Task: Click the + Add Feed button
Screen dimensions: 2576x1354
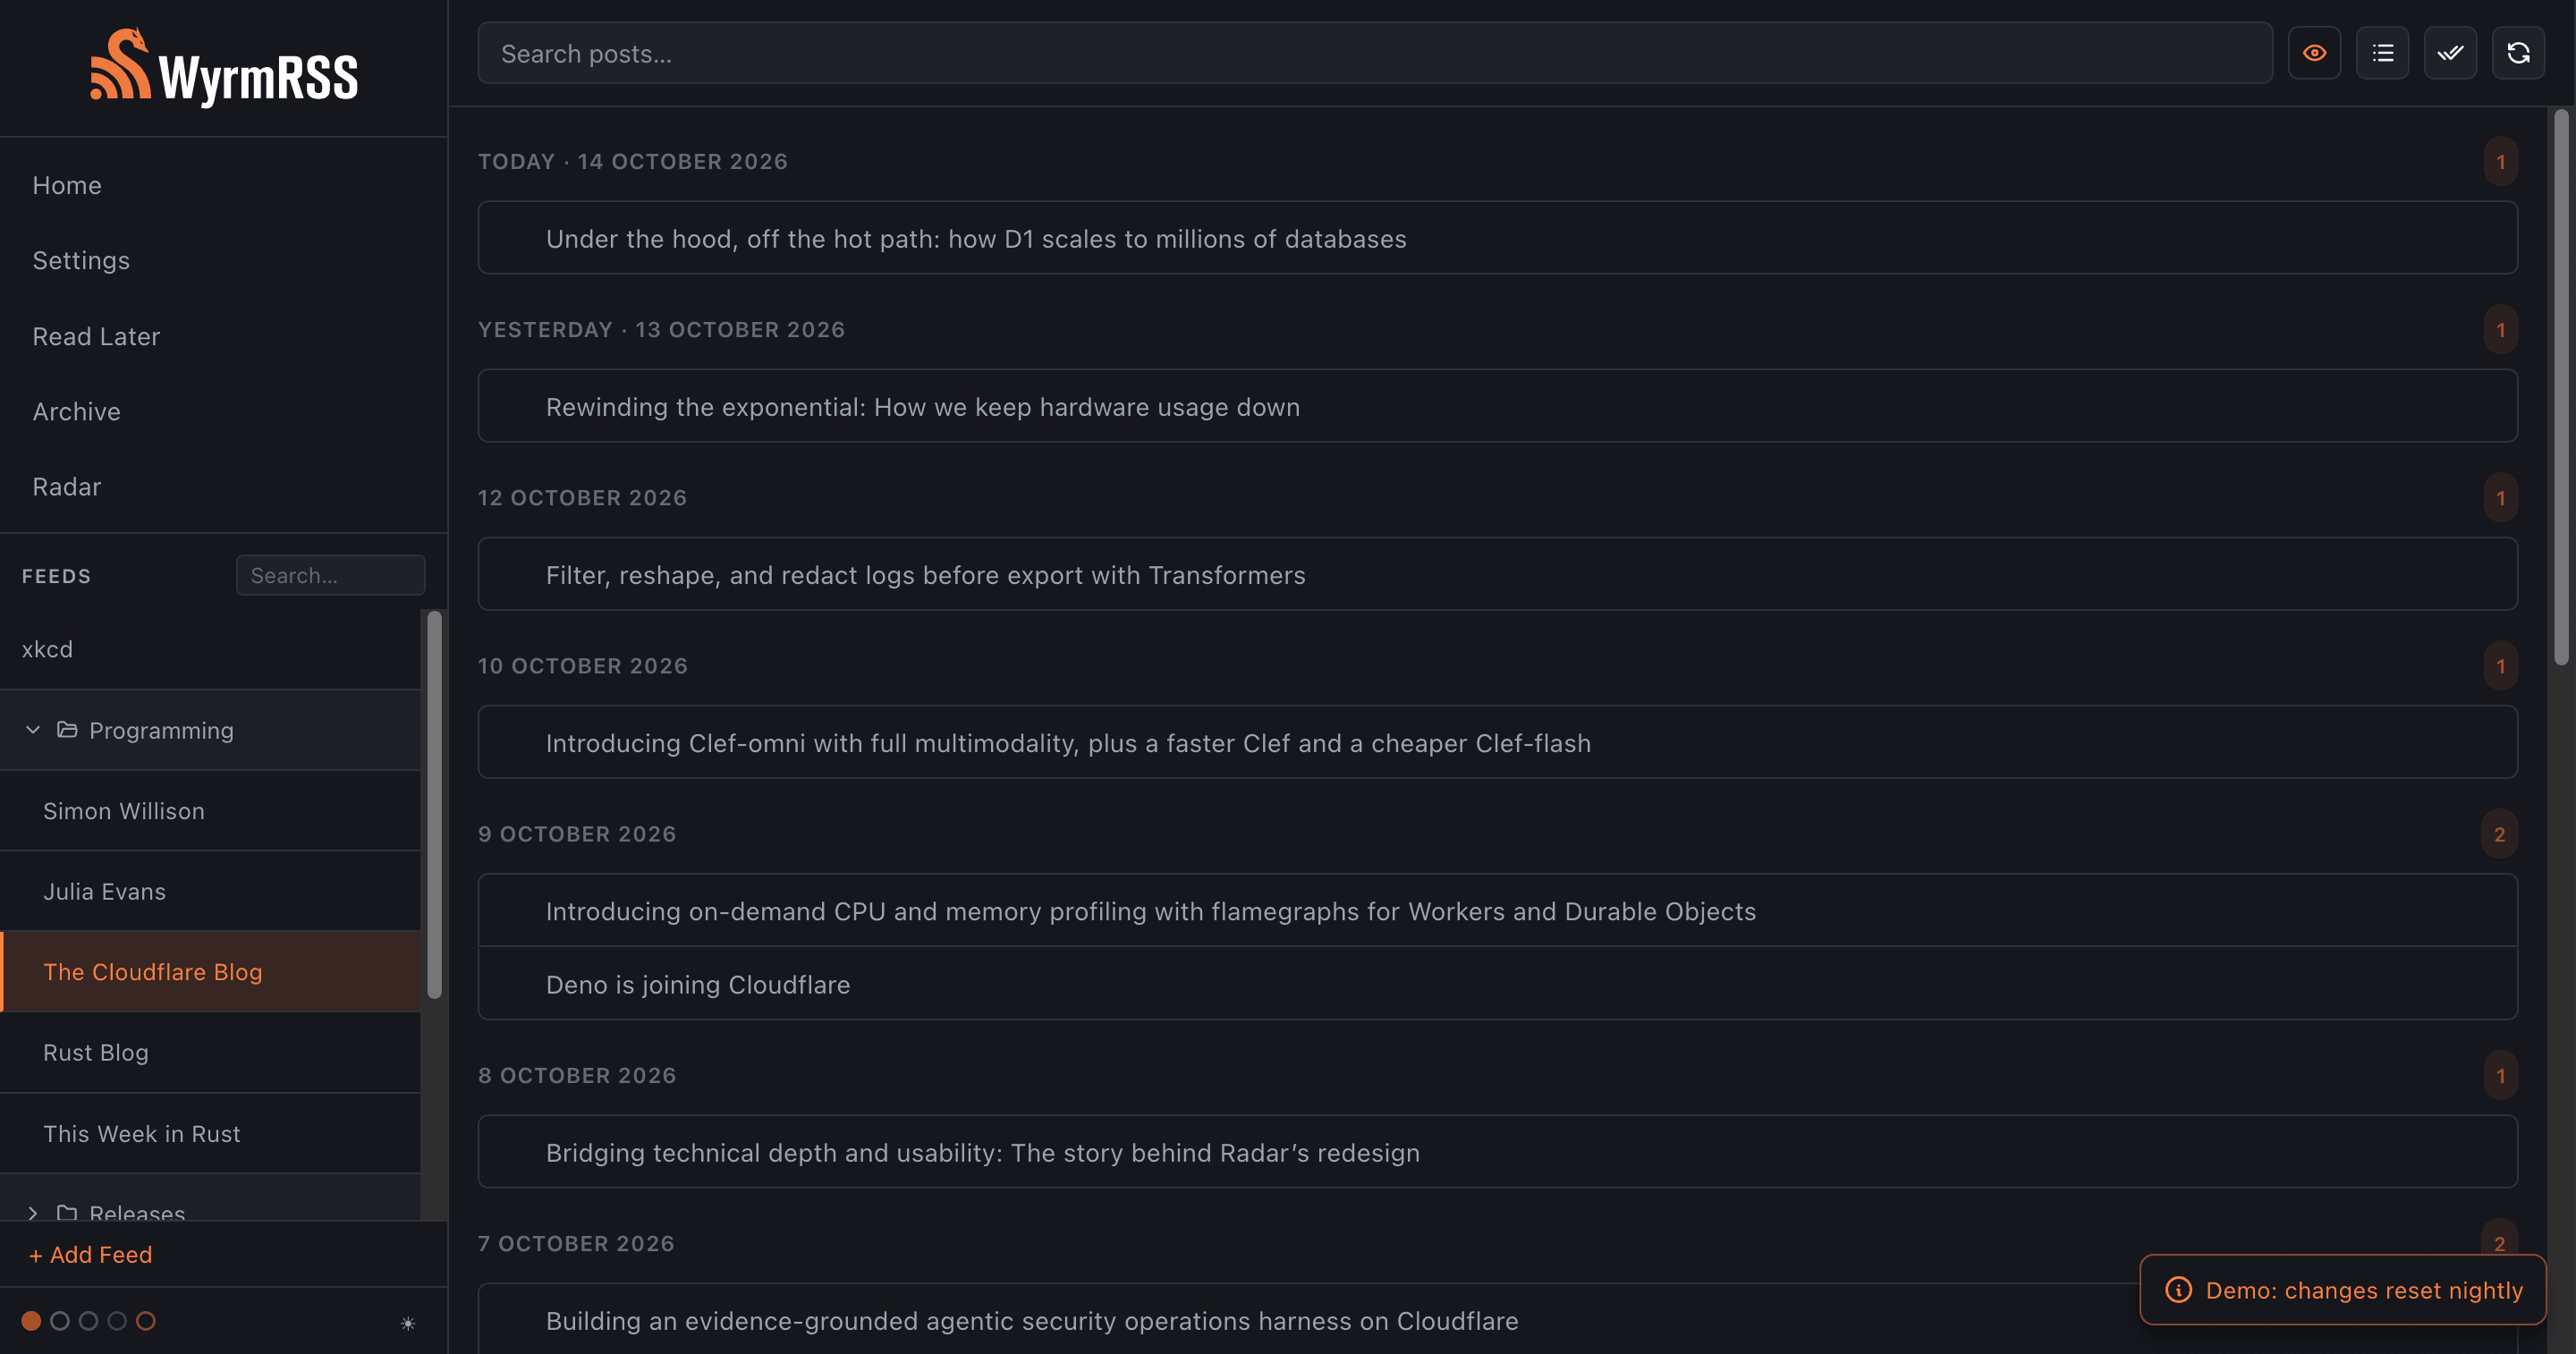Action: [x=91, y=1254]
